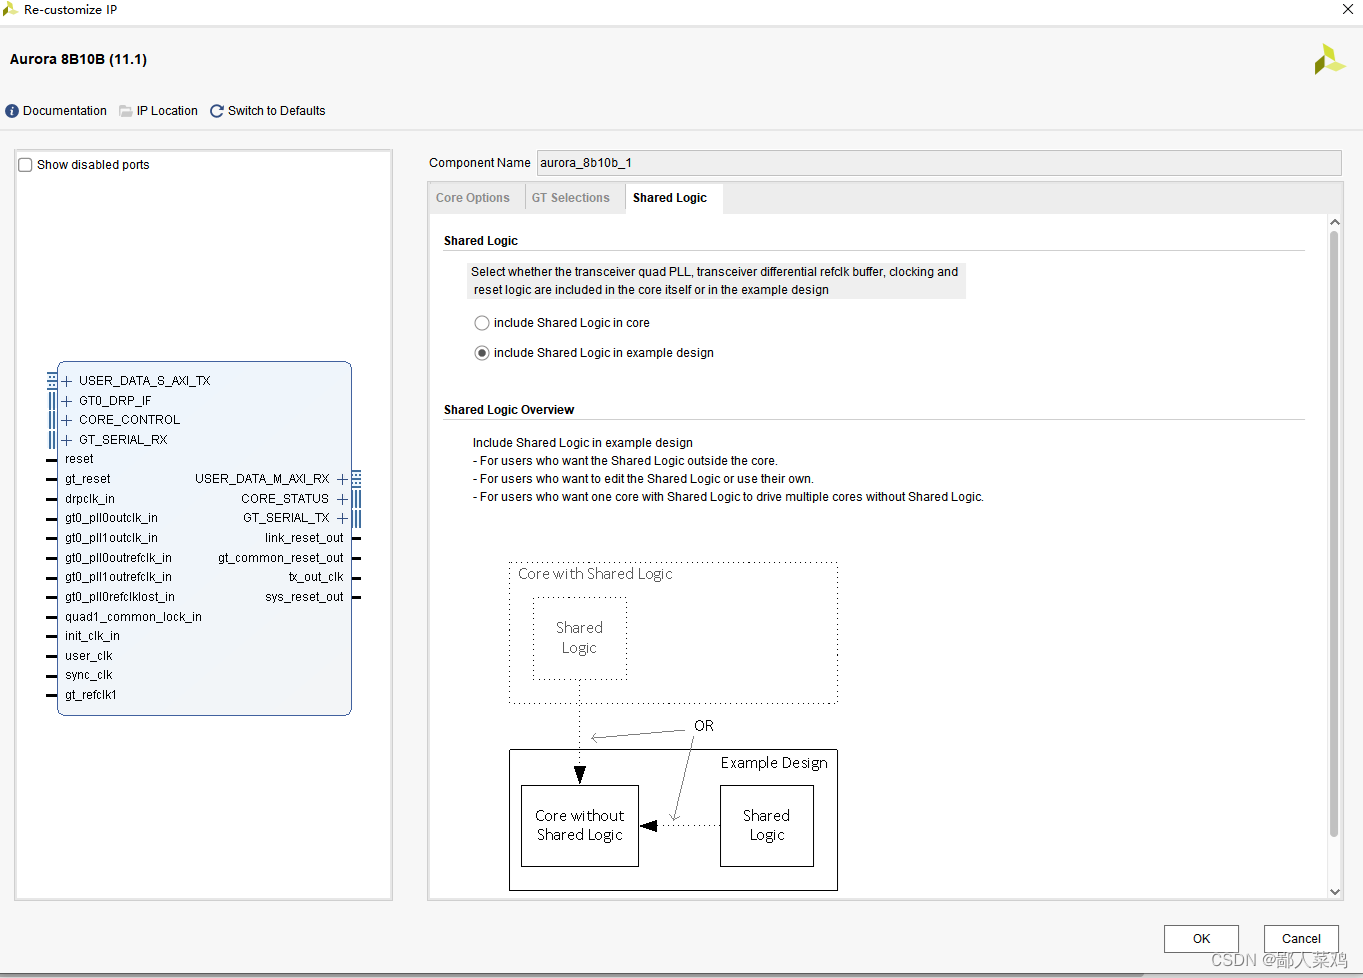The image size is (1363, 978).
Task: Switch to the Core Options tab
Action: click(x=475, y=197)
